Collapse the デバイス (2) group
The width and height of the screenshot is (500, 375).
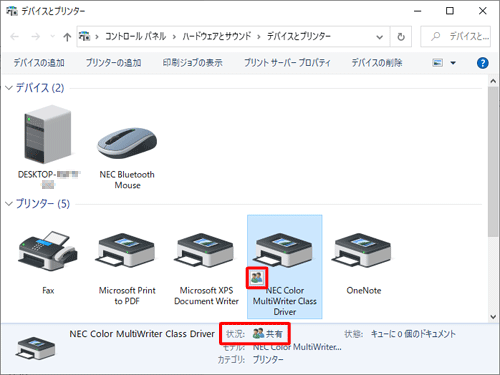pyautogui.click(x=9, y=88)
